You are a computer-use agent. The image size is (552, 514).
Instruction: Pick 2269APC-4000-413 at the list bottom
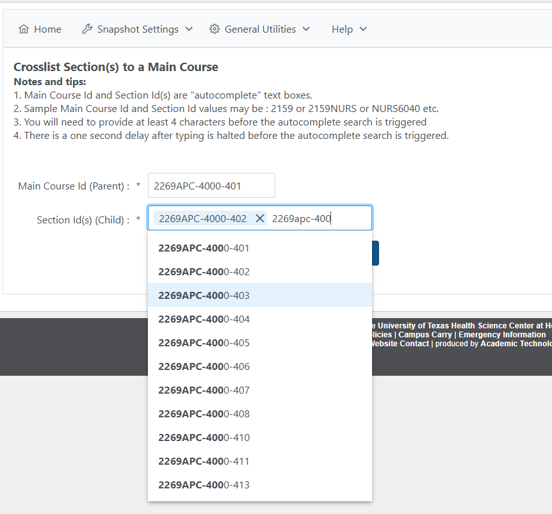point(260,484)
